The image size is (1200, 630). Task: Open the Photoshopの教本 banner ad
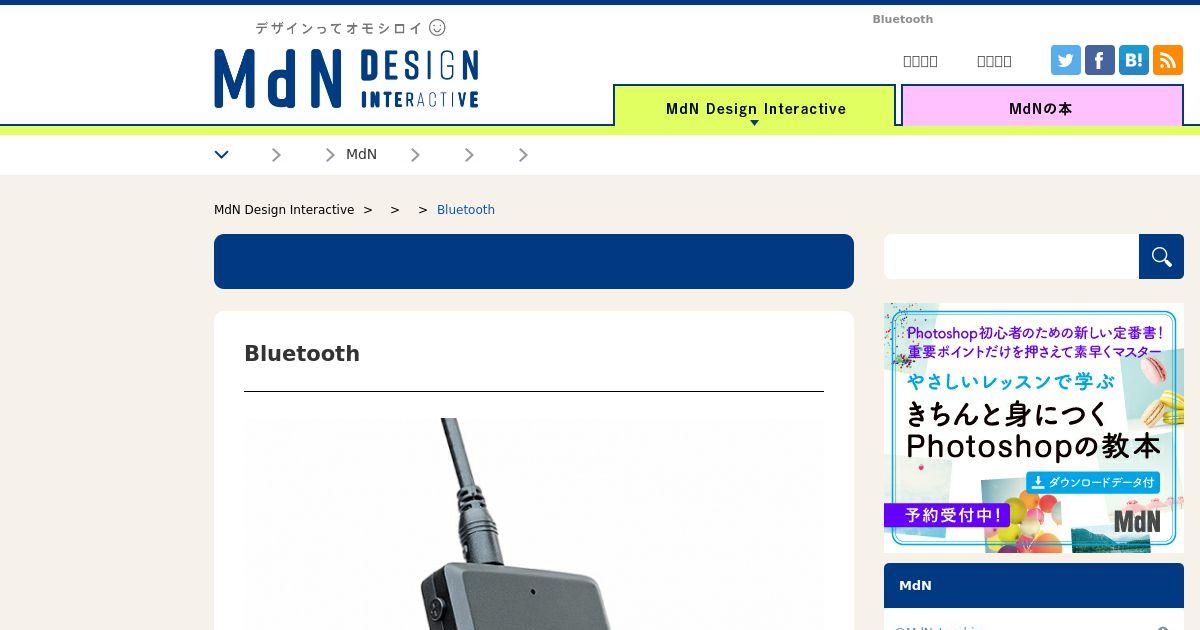(1034, 428)
